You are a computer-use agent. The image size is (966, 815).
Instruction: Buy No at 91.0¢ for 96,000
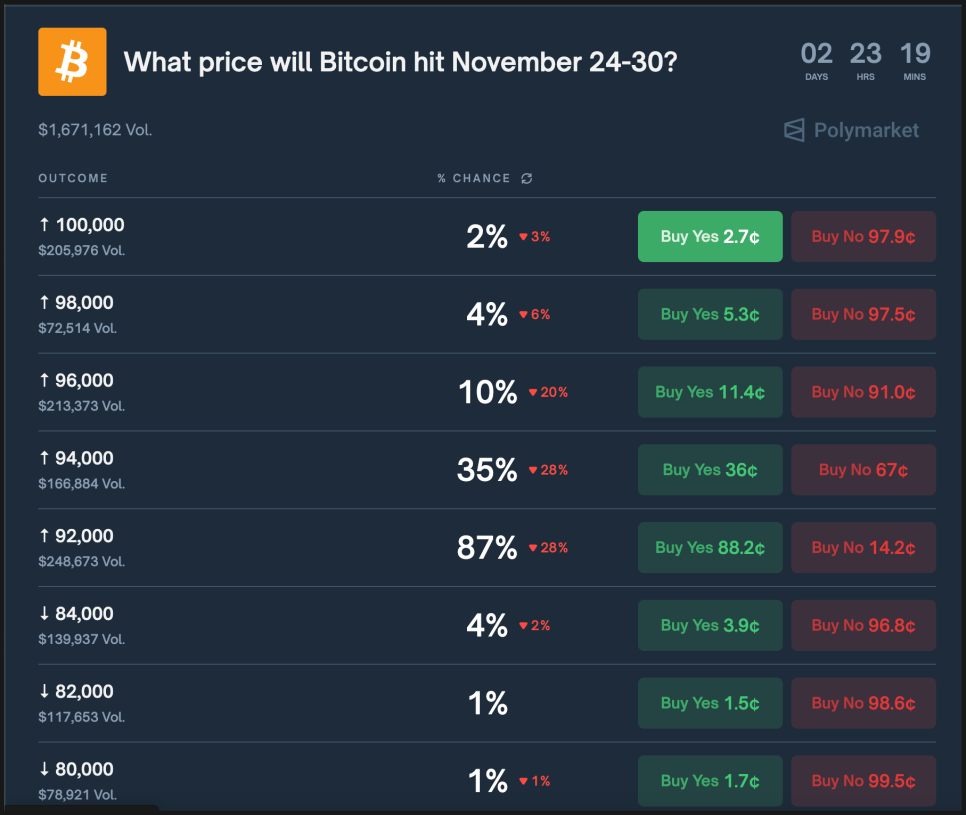pyautogui.click(x=863, y=392)
